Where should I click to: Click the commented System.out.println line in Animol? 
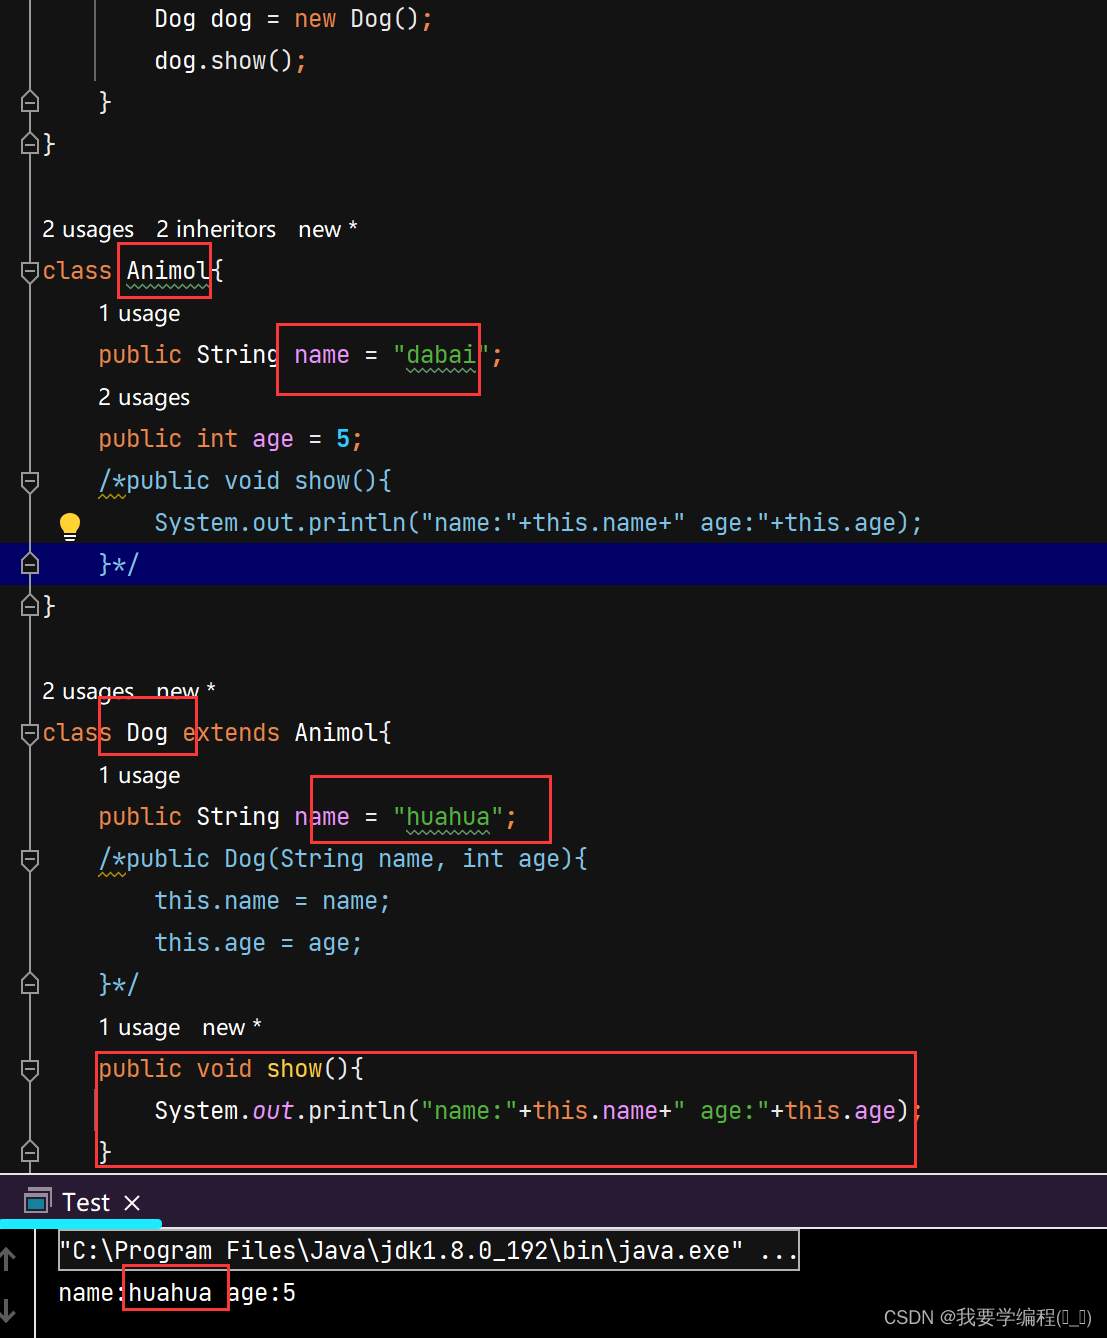(538, 523)
